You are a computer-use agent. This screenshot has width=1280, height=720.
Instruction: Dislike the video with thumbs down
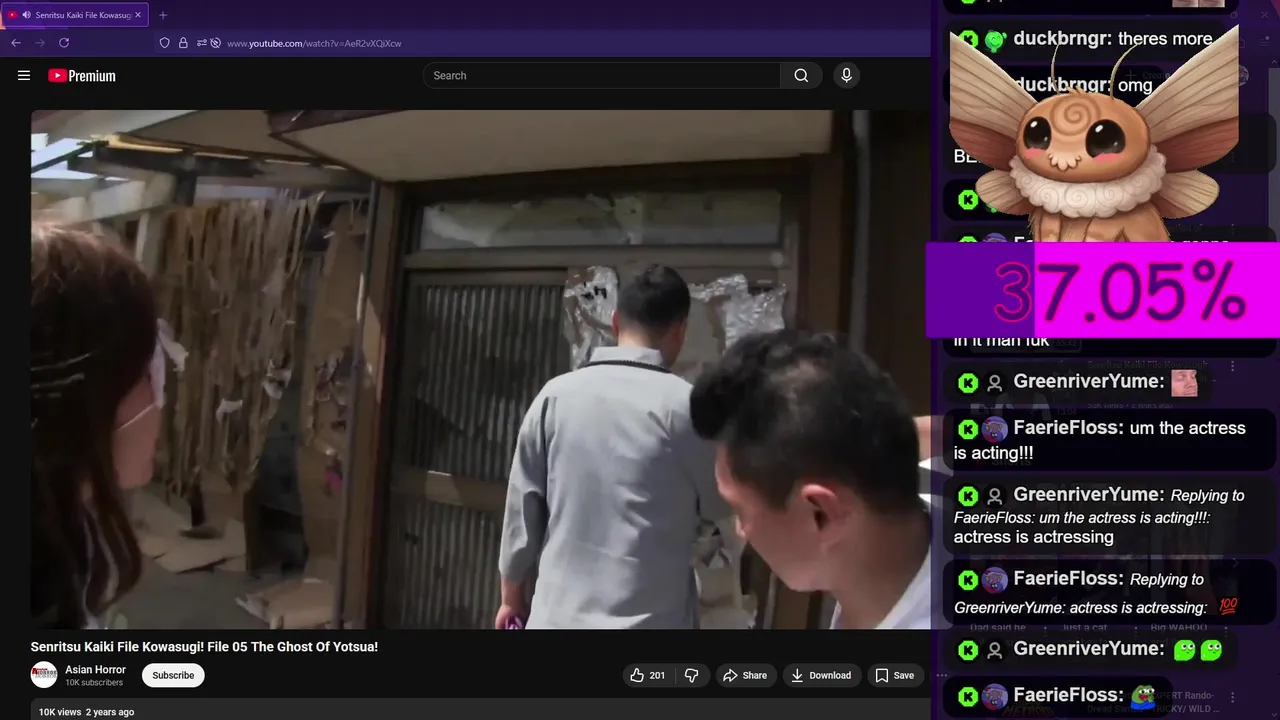tap(691, 675)
